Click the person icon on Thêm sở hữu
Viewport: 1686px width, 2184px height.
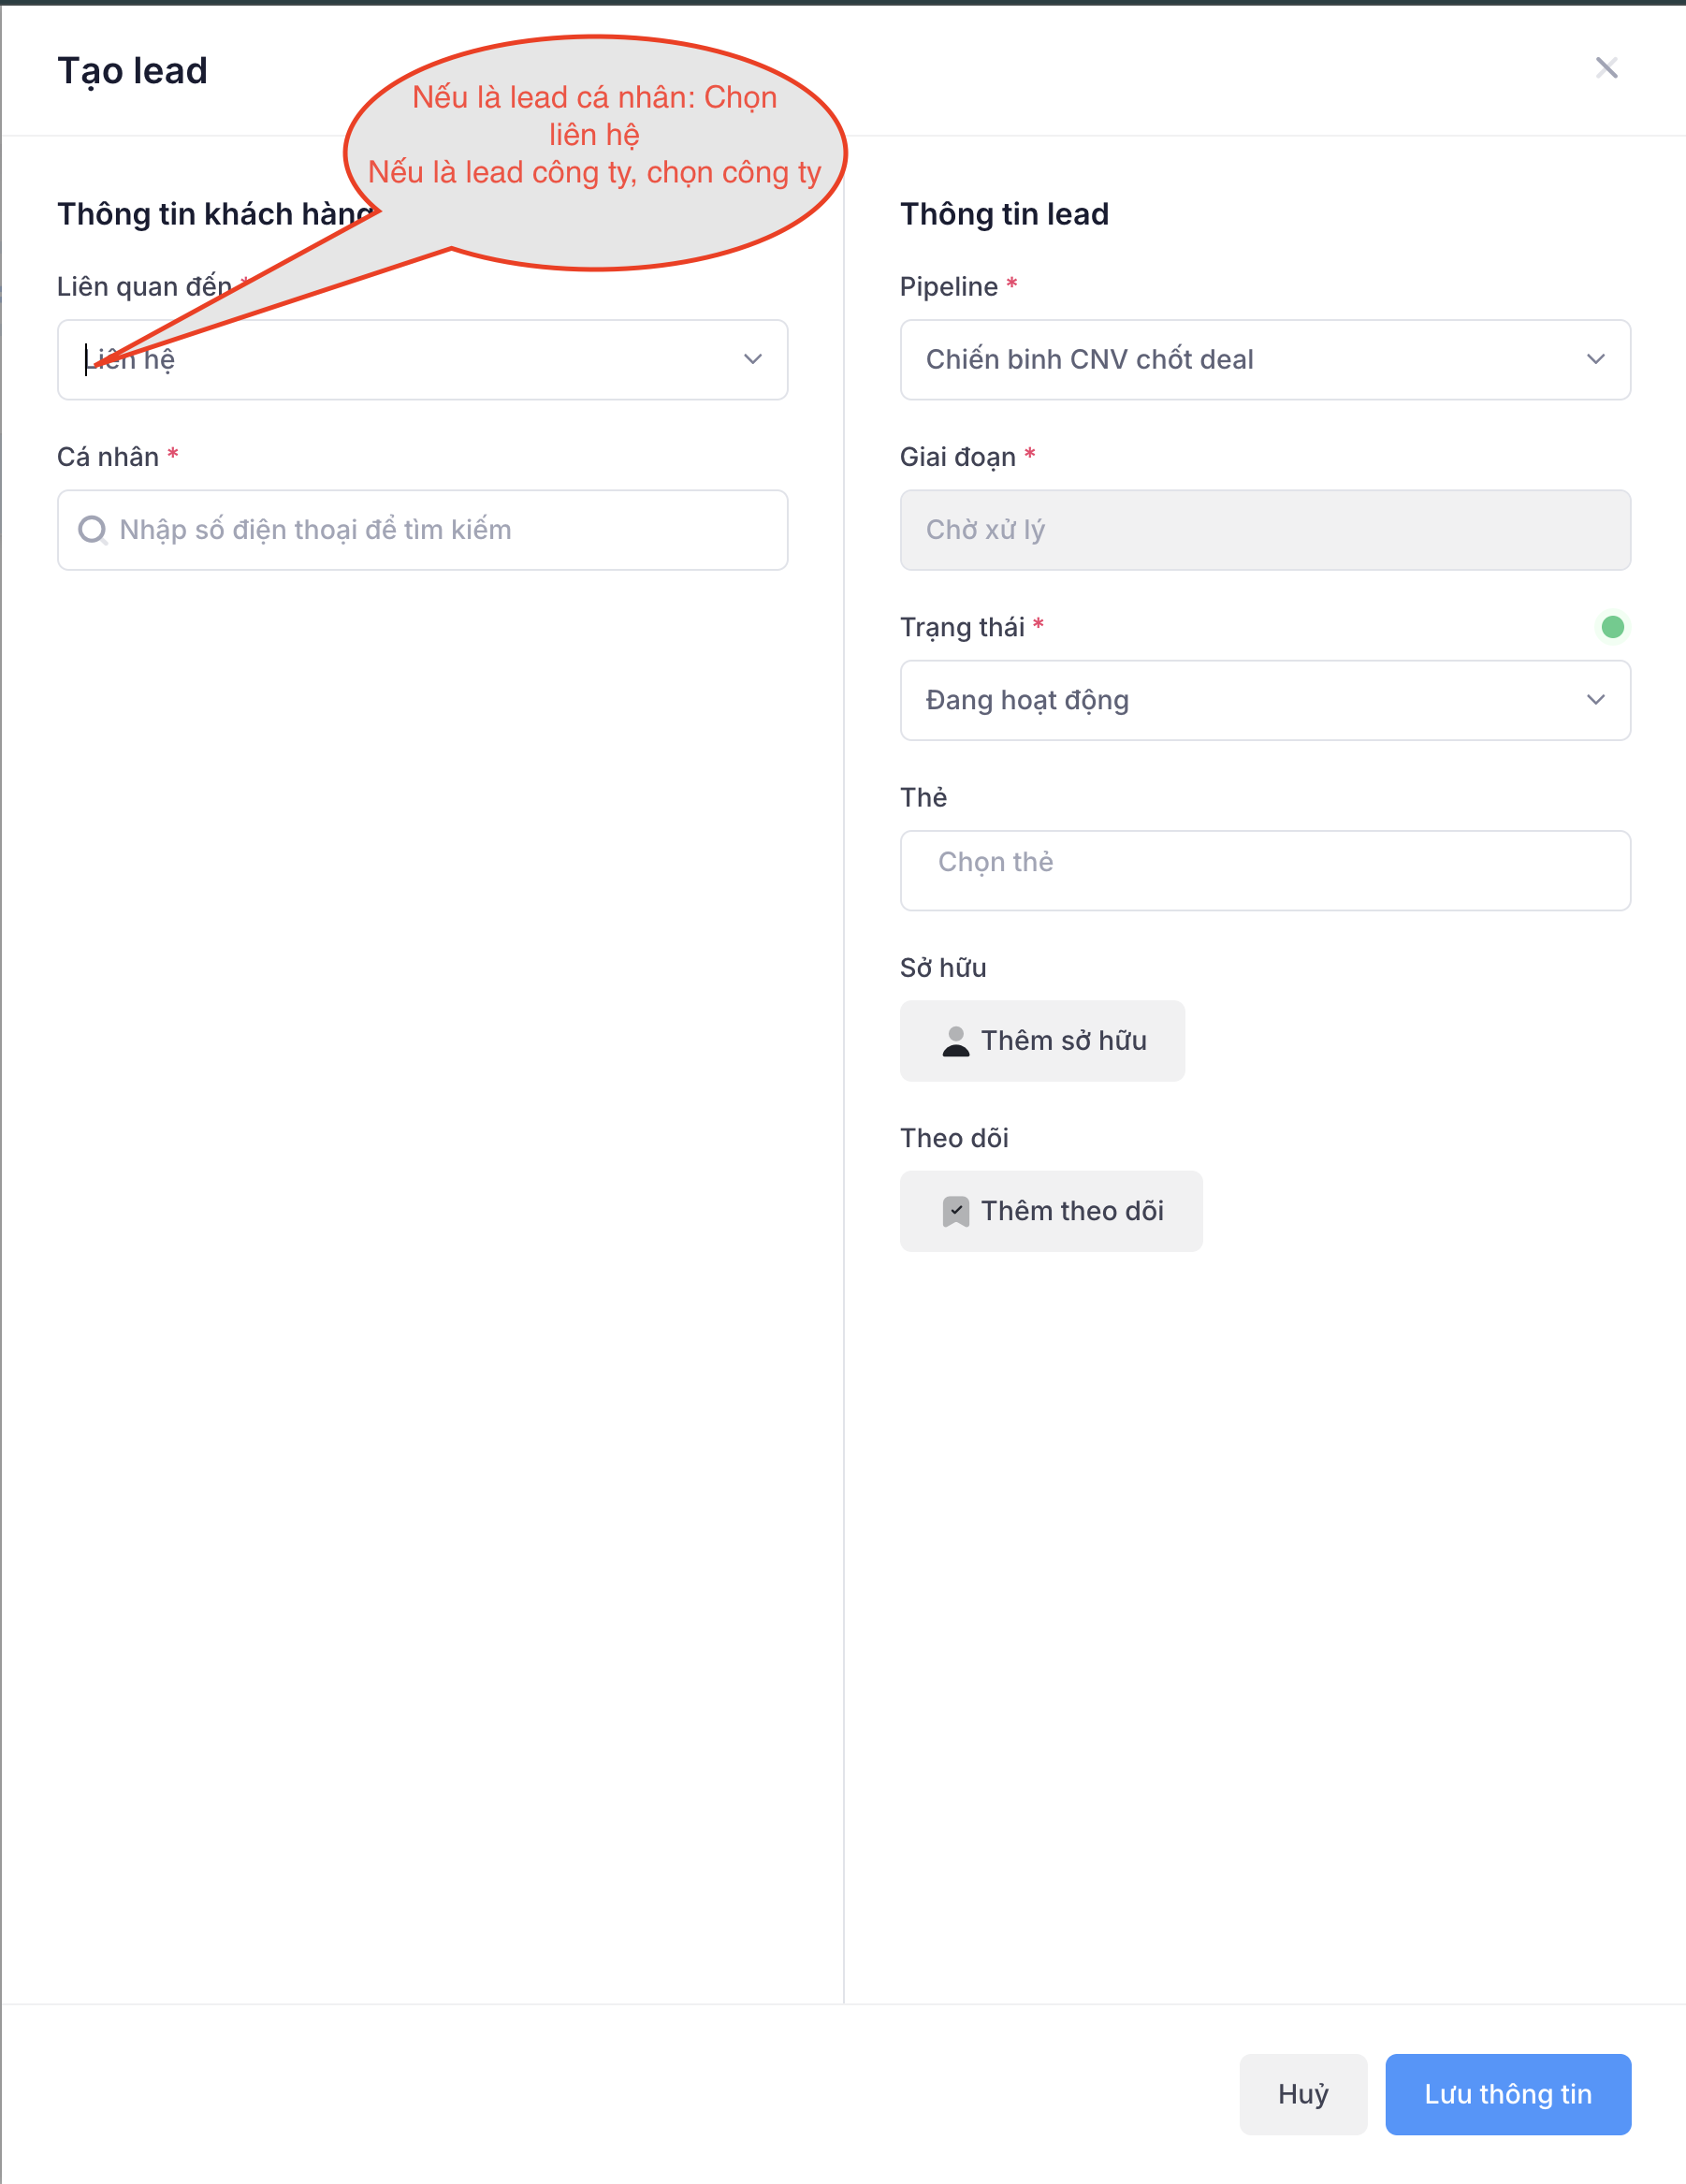pos(955,1041)
